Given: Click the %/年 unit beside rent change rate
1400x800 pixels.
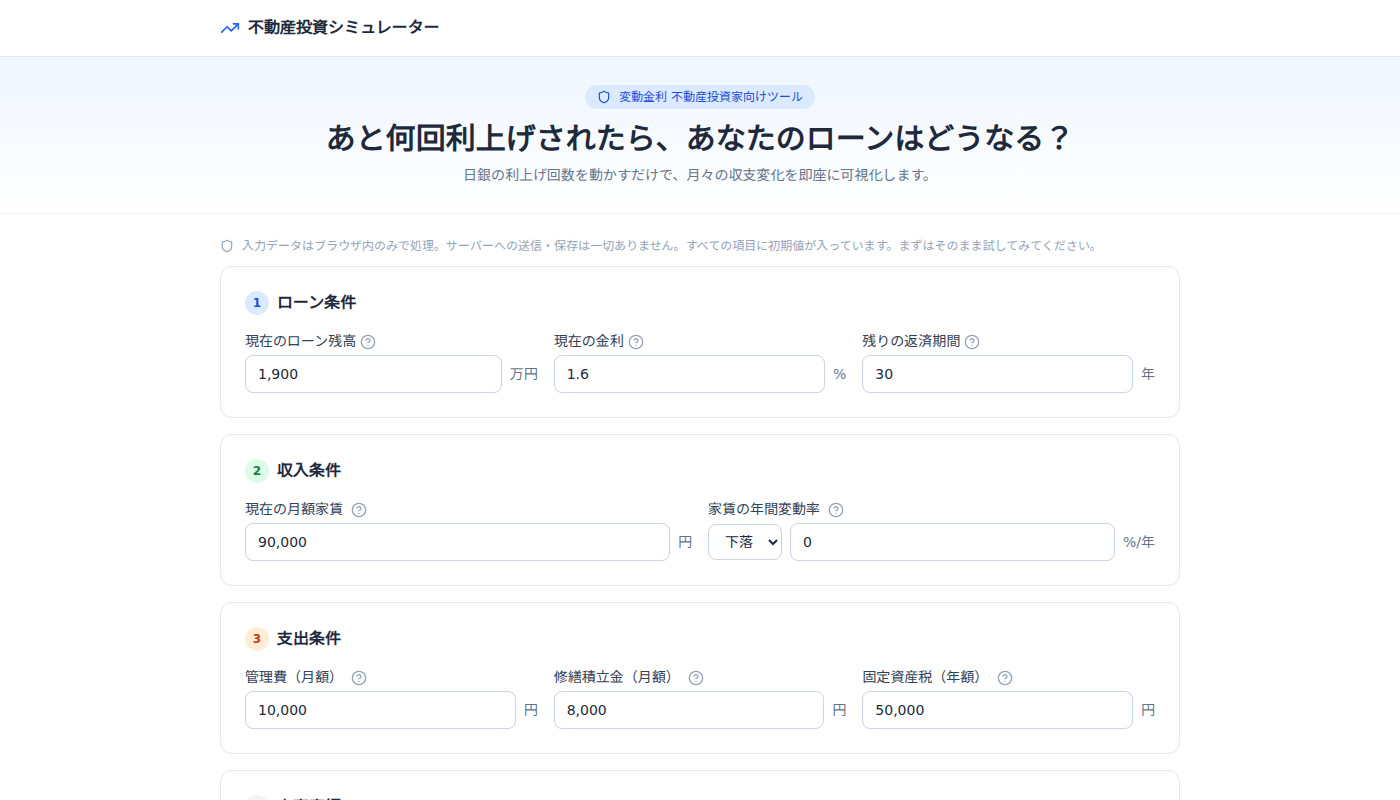Looking at the screenshot, I should click(x=1139, y=542).
